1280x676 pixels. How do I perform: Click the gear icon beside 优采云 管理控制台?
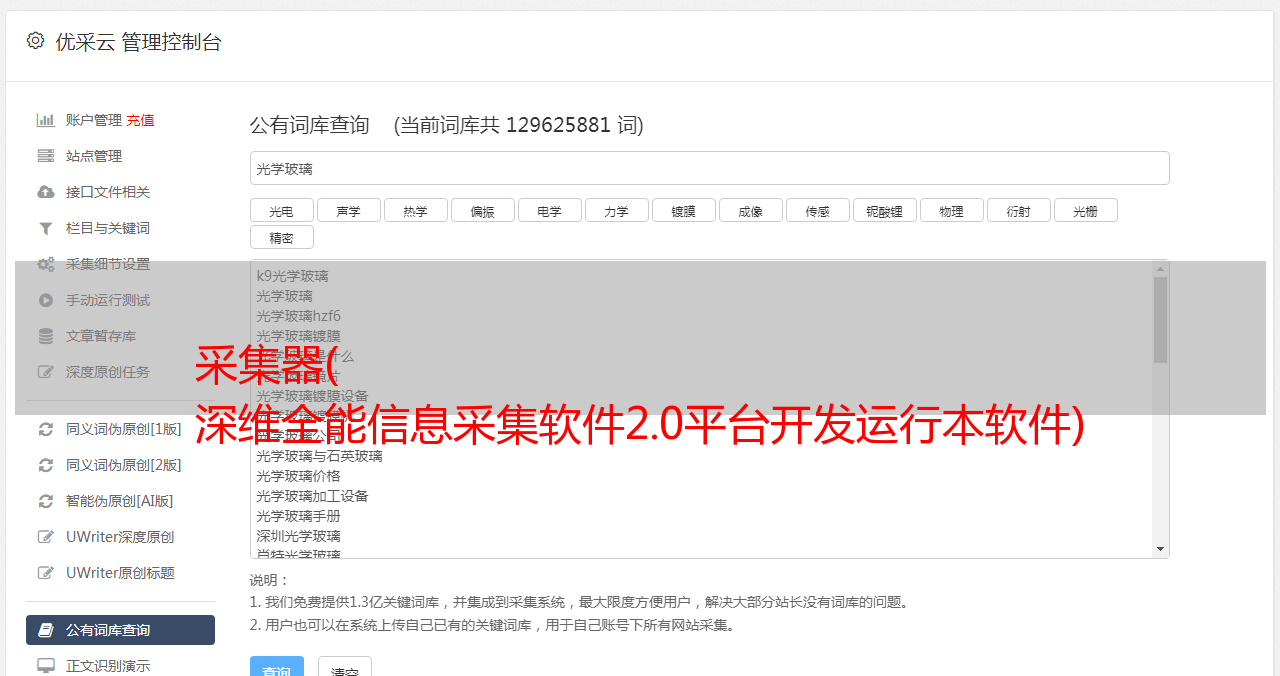pyautogui.click(x=36, y=41)
